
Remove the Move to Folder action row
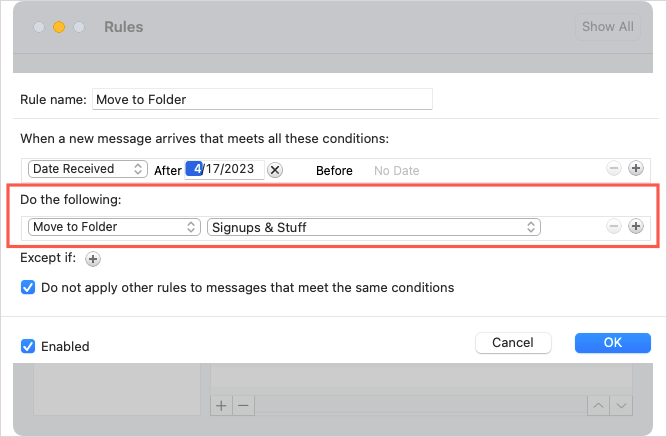(x=614, y=227)
